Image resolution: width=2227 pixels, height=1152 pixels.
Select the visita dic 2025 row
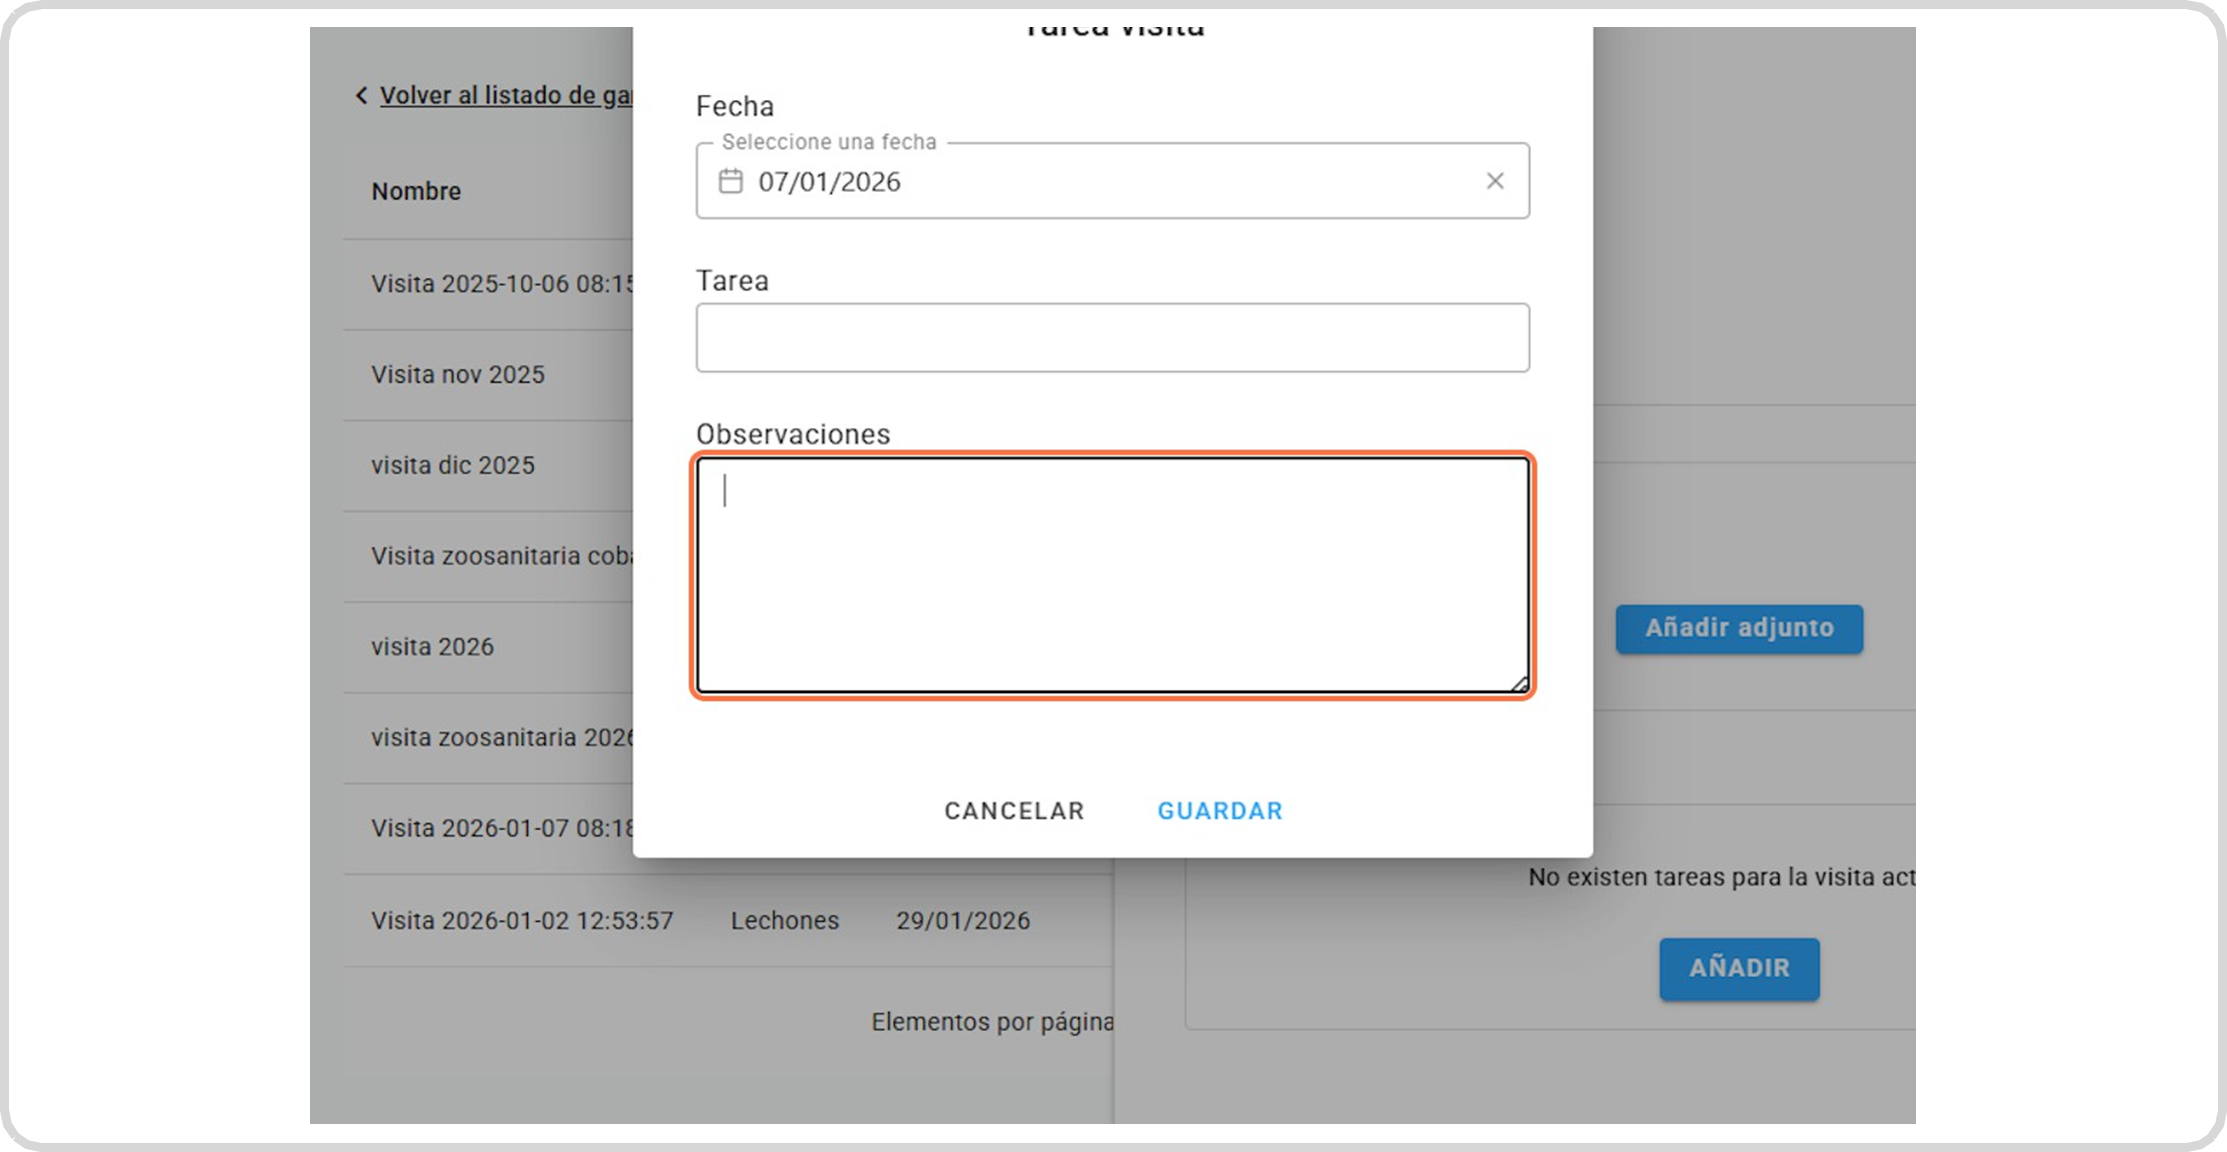[x=453, y=466]
